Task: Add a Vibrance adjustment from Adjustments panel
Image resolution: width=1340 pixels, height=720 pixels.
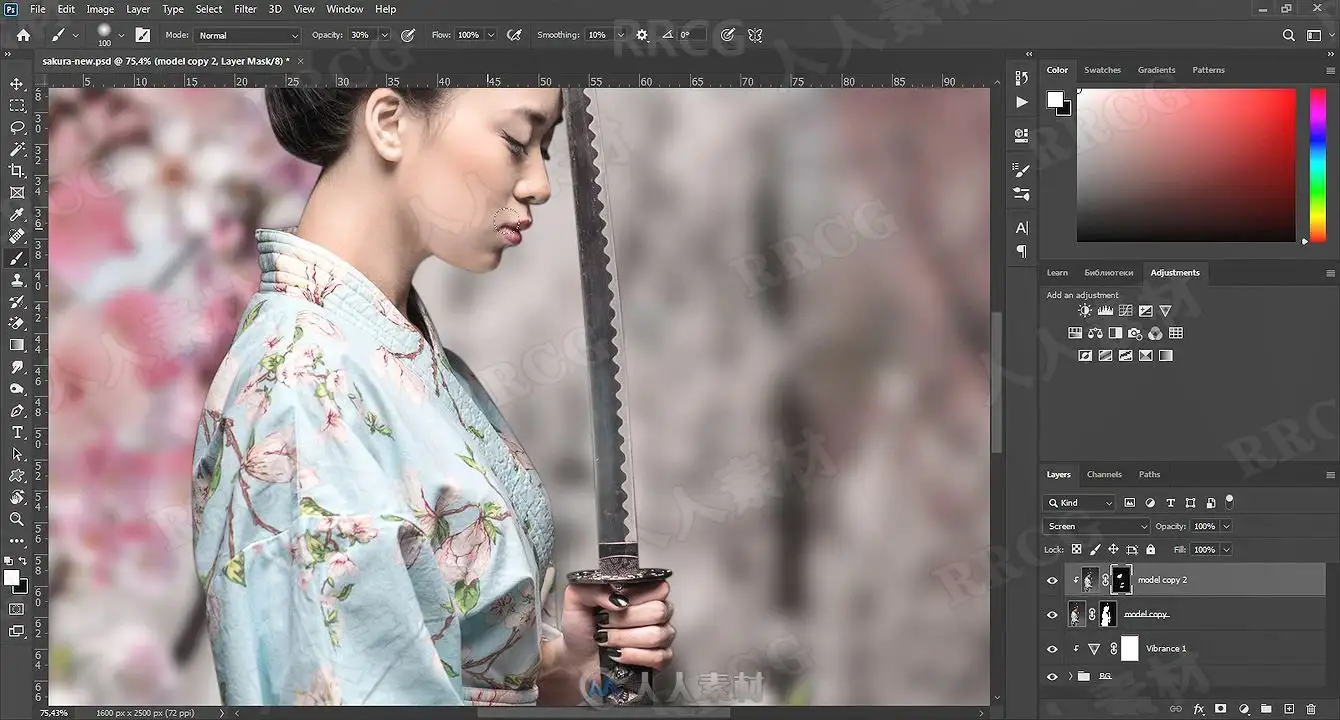Action: tap(1165, 311)
